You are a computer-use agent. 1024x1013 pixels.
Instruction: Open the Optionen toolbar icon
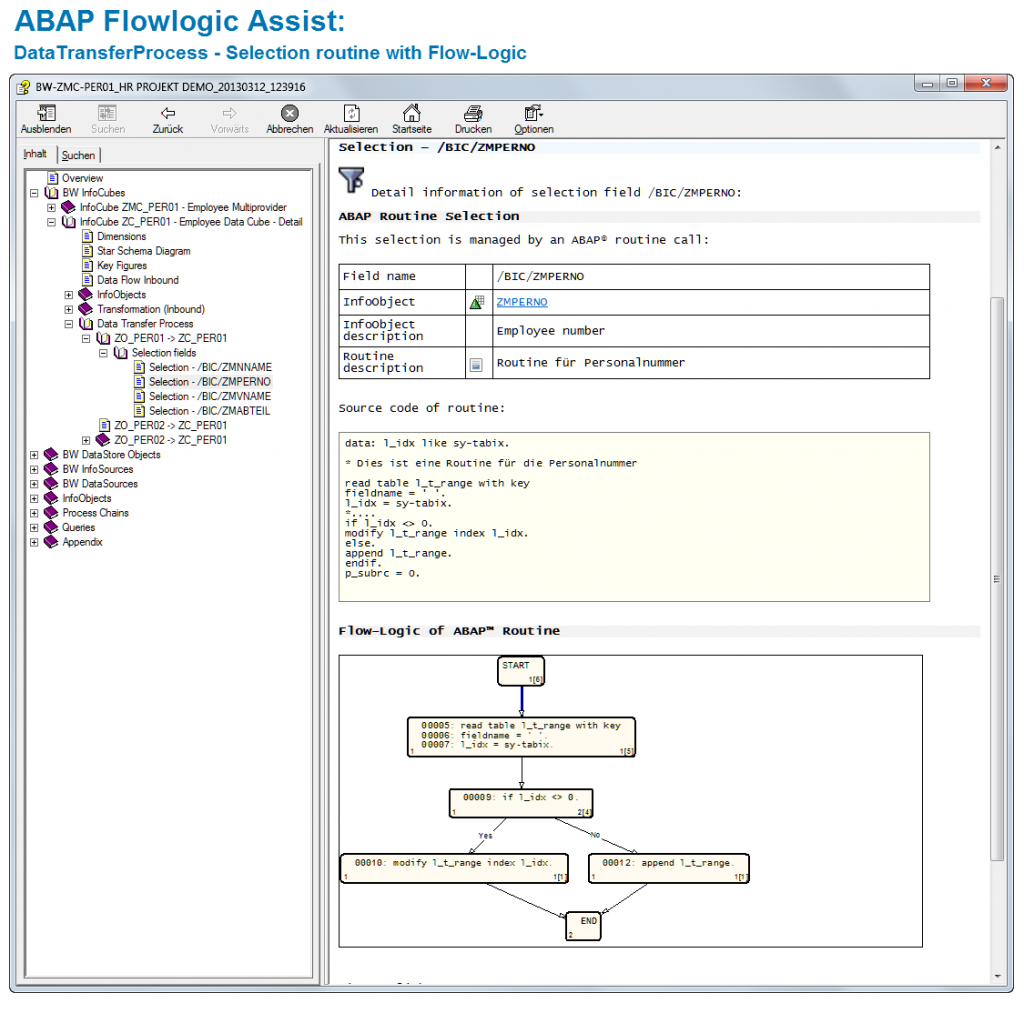534,114
